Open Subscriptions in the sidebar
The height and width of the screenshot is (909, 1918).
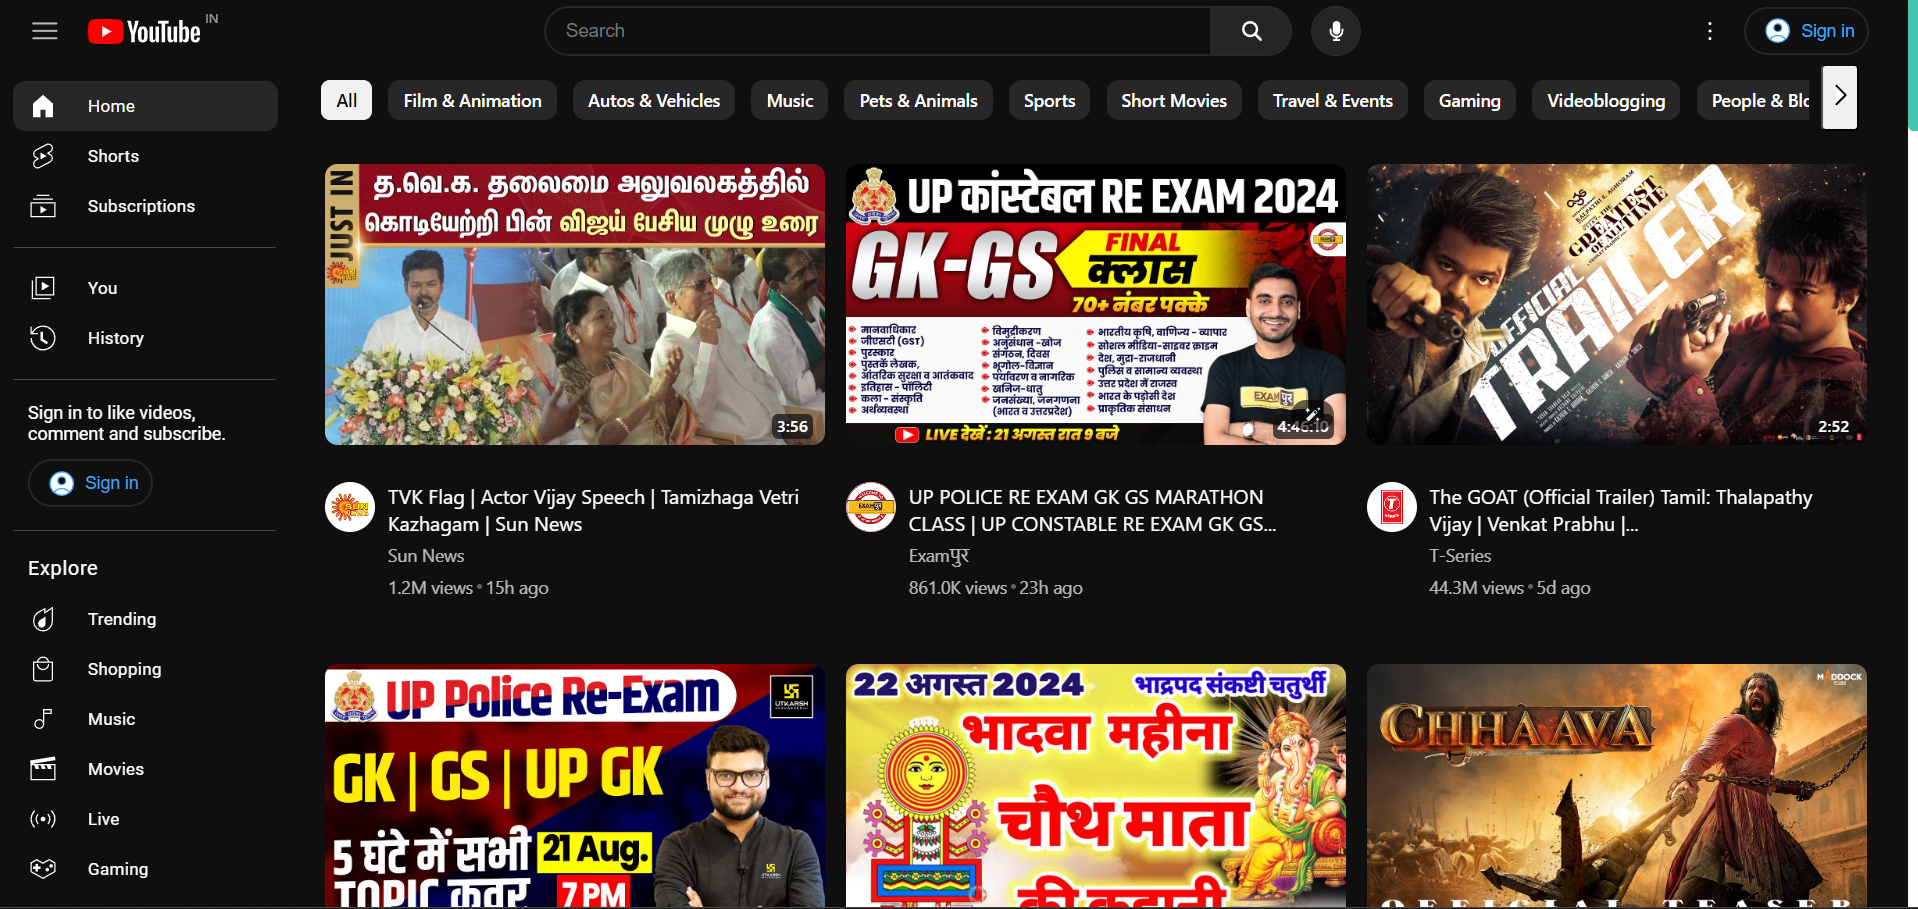145,206
